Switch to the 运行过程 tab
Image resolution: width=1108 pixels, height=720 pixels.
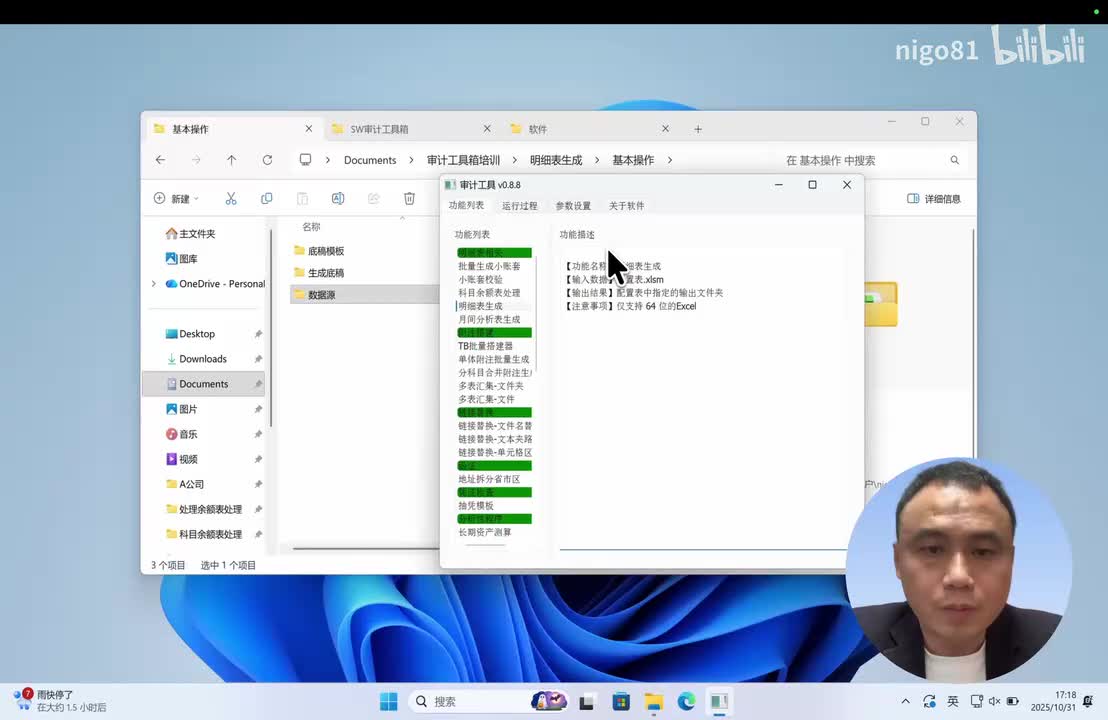[519, 206]
